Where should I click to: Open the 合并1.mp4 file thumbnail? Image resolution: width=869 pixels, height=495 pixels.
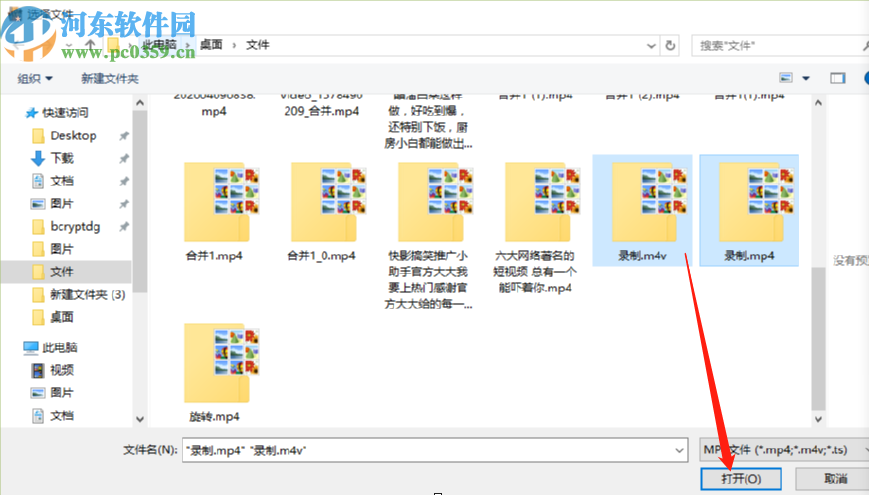222,202
